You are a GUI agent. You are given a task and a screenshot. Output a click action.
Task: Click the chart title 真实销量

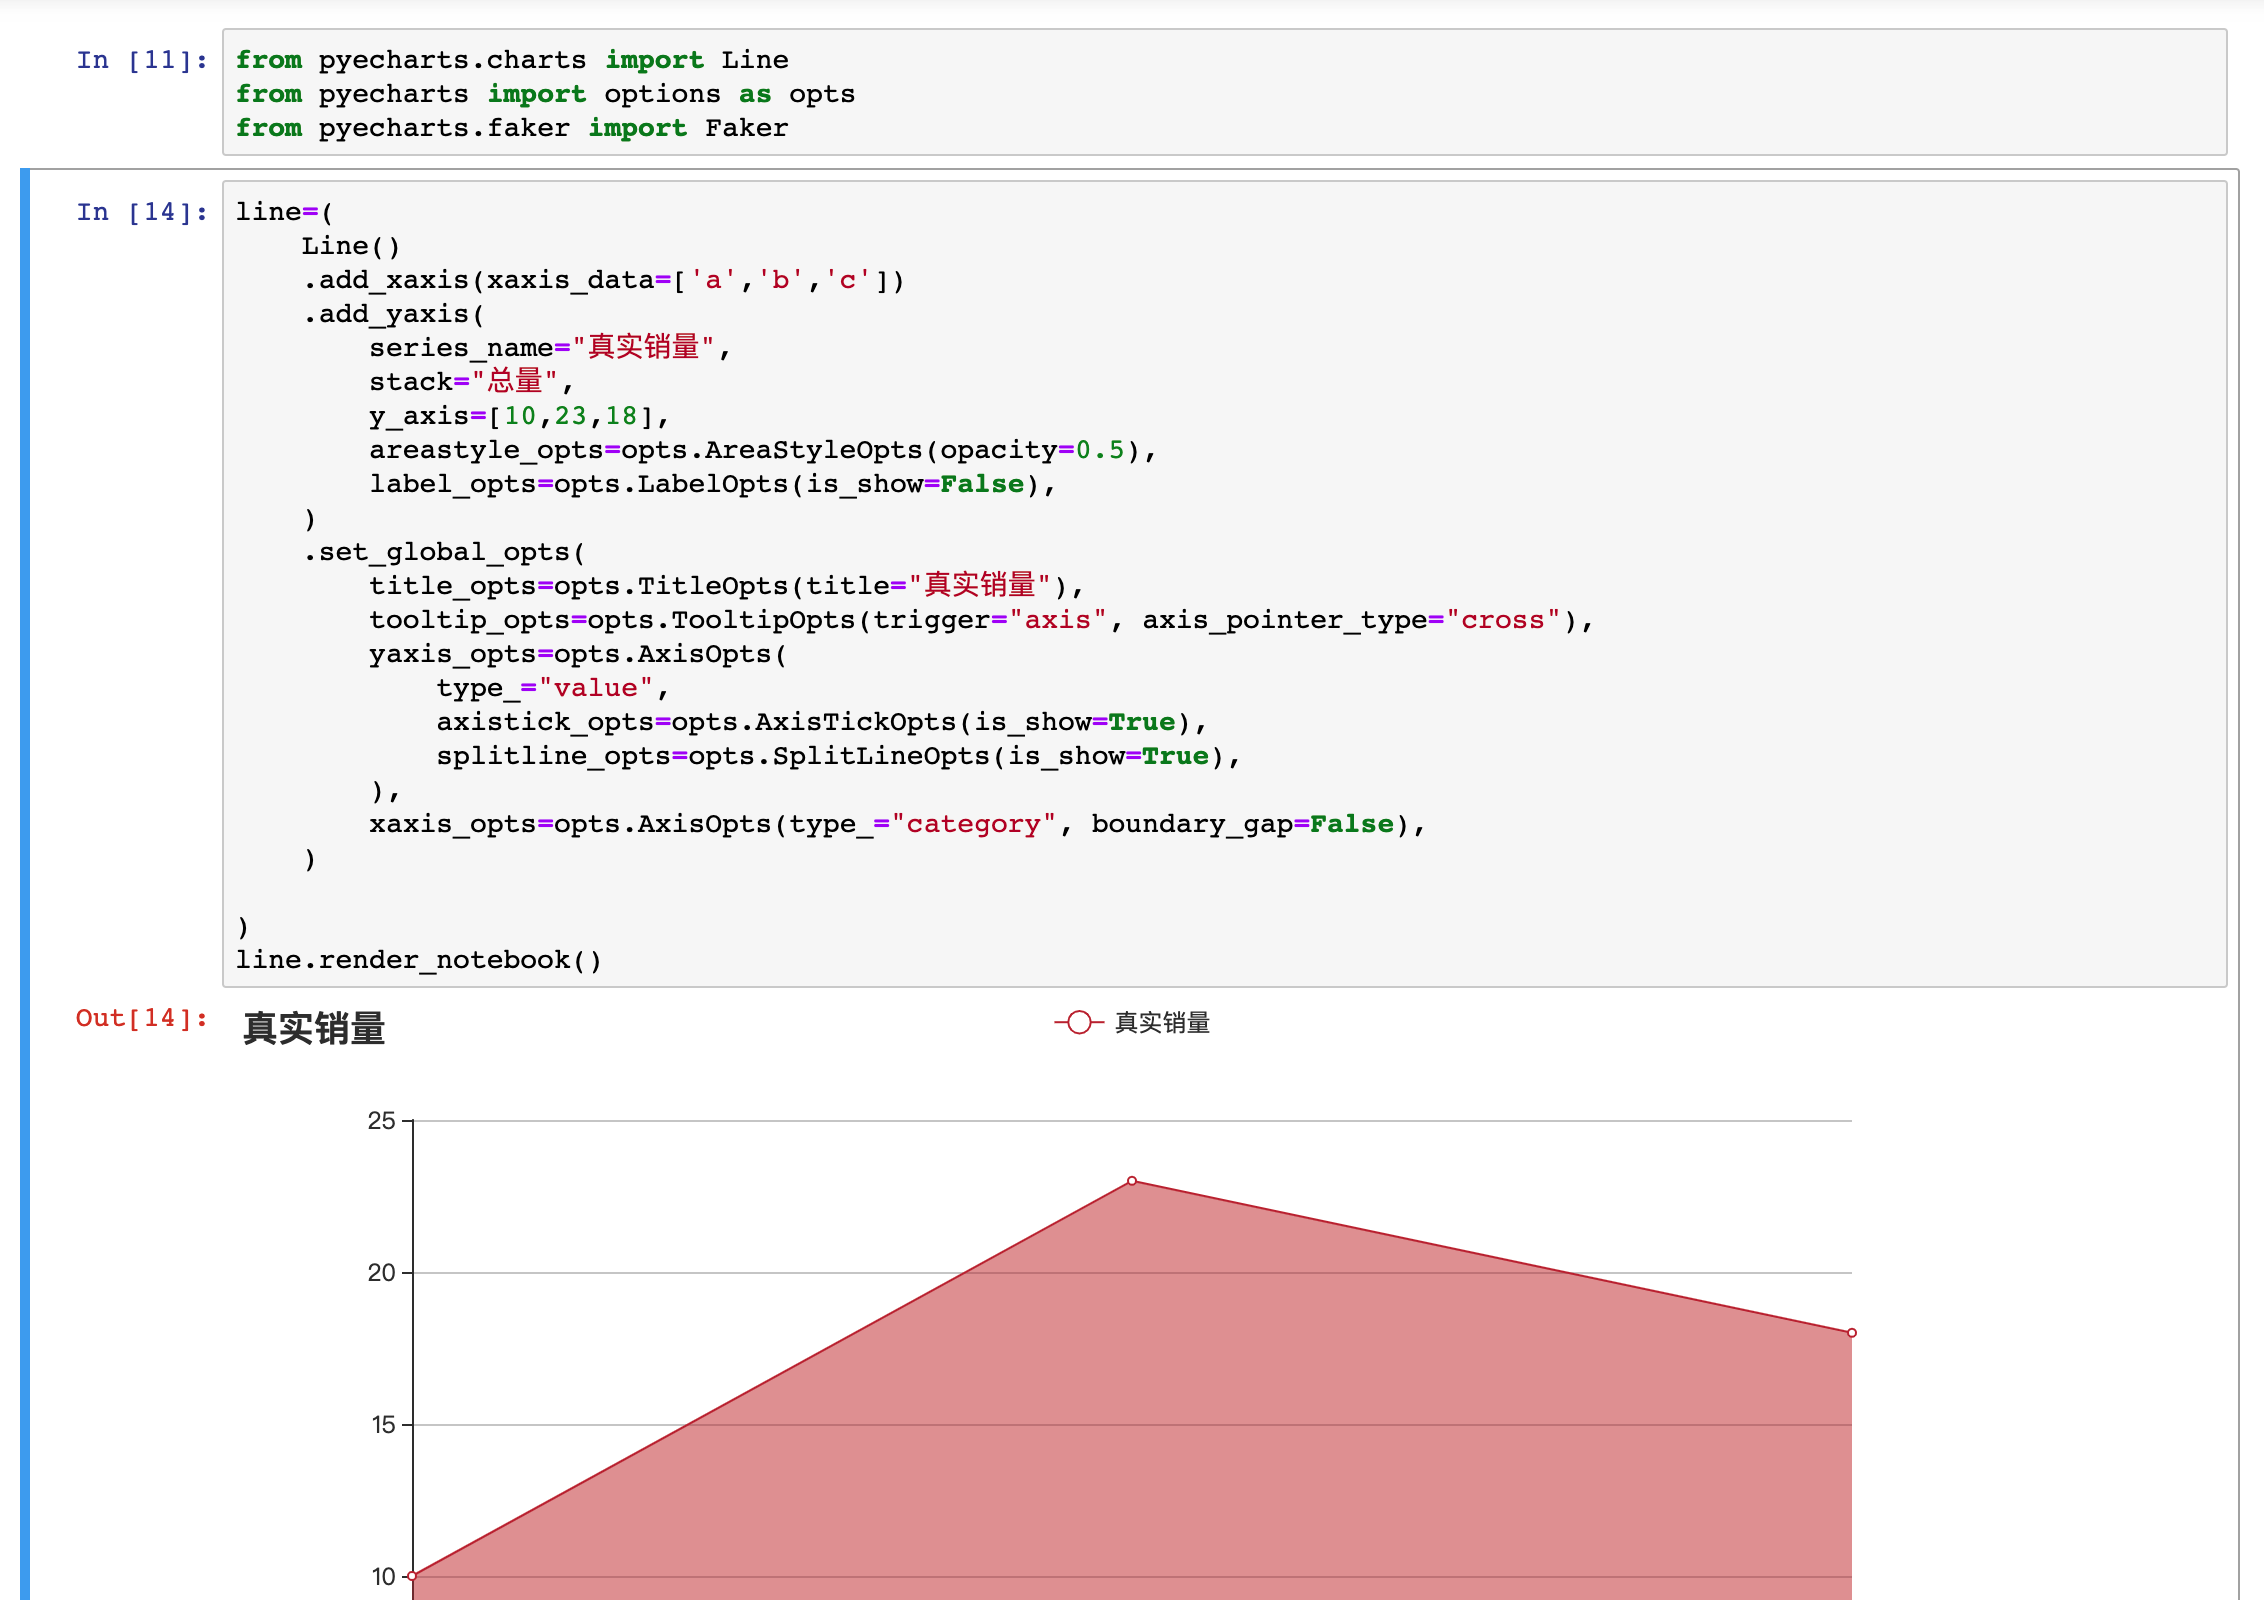coord(313,1029)
